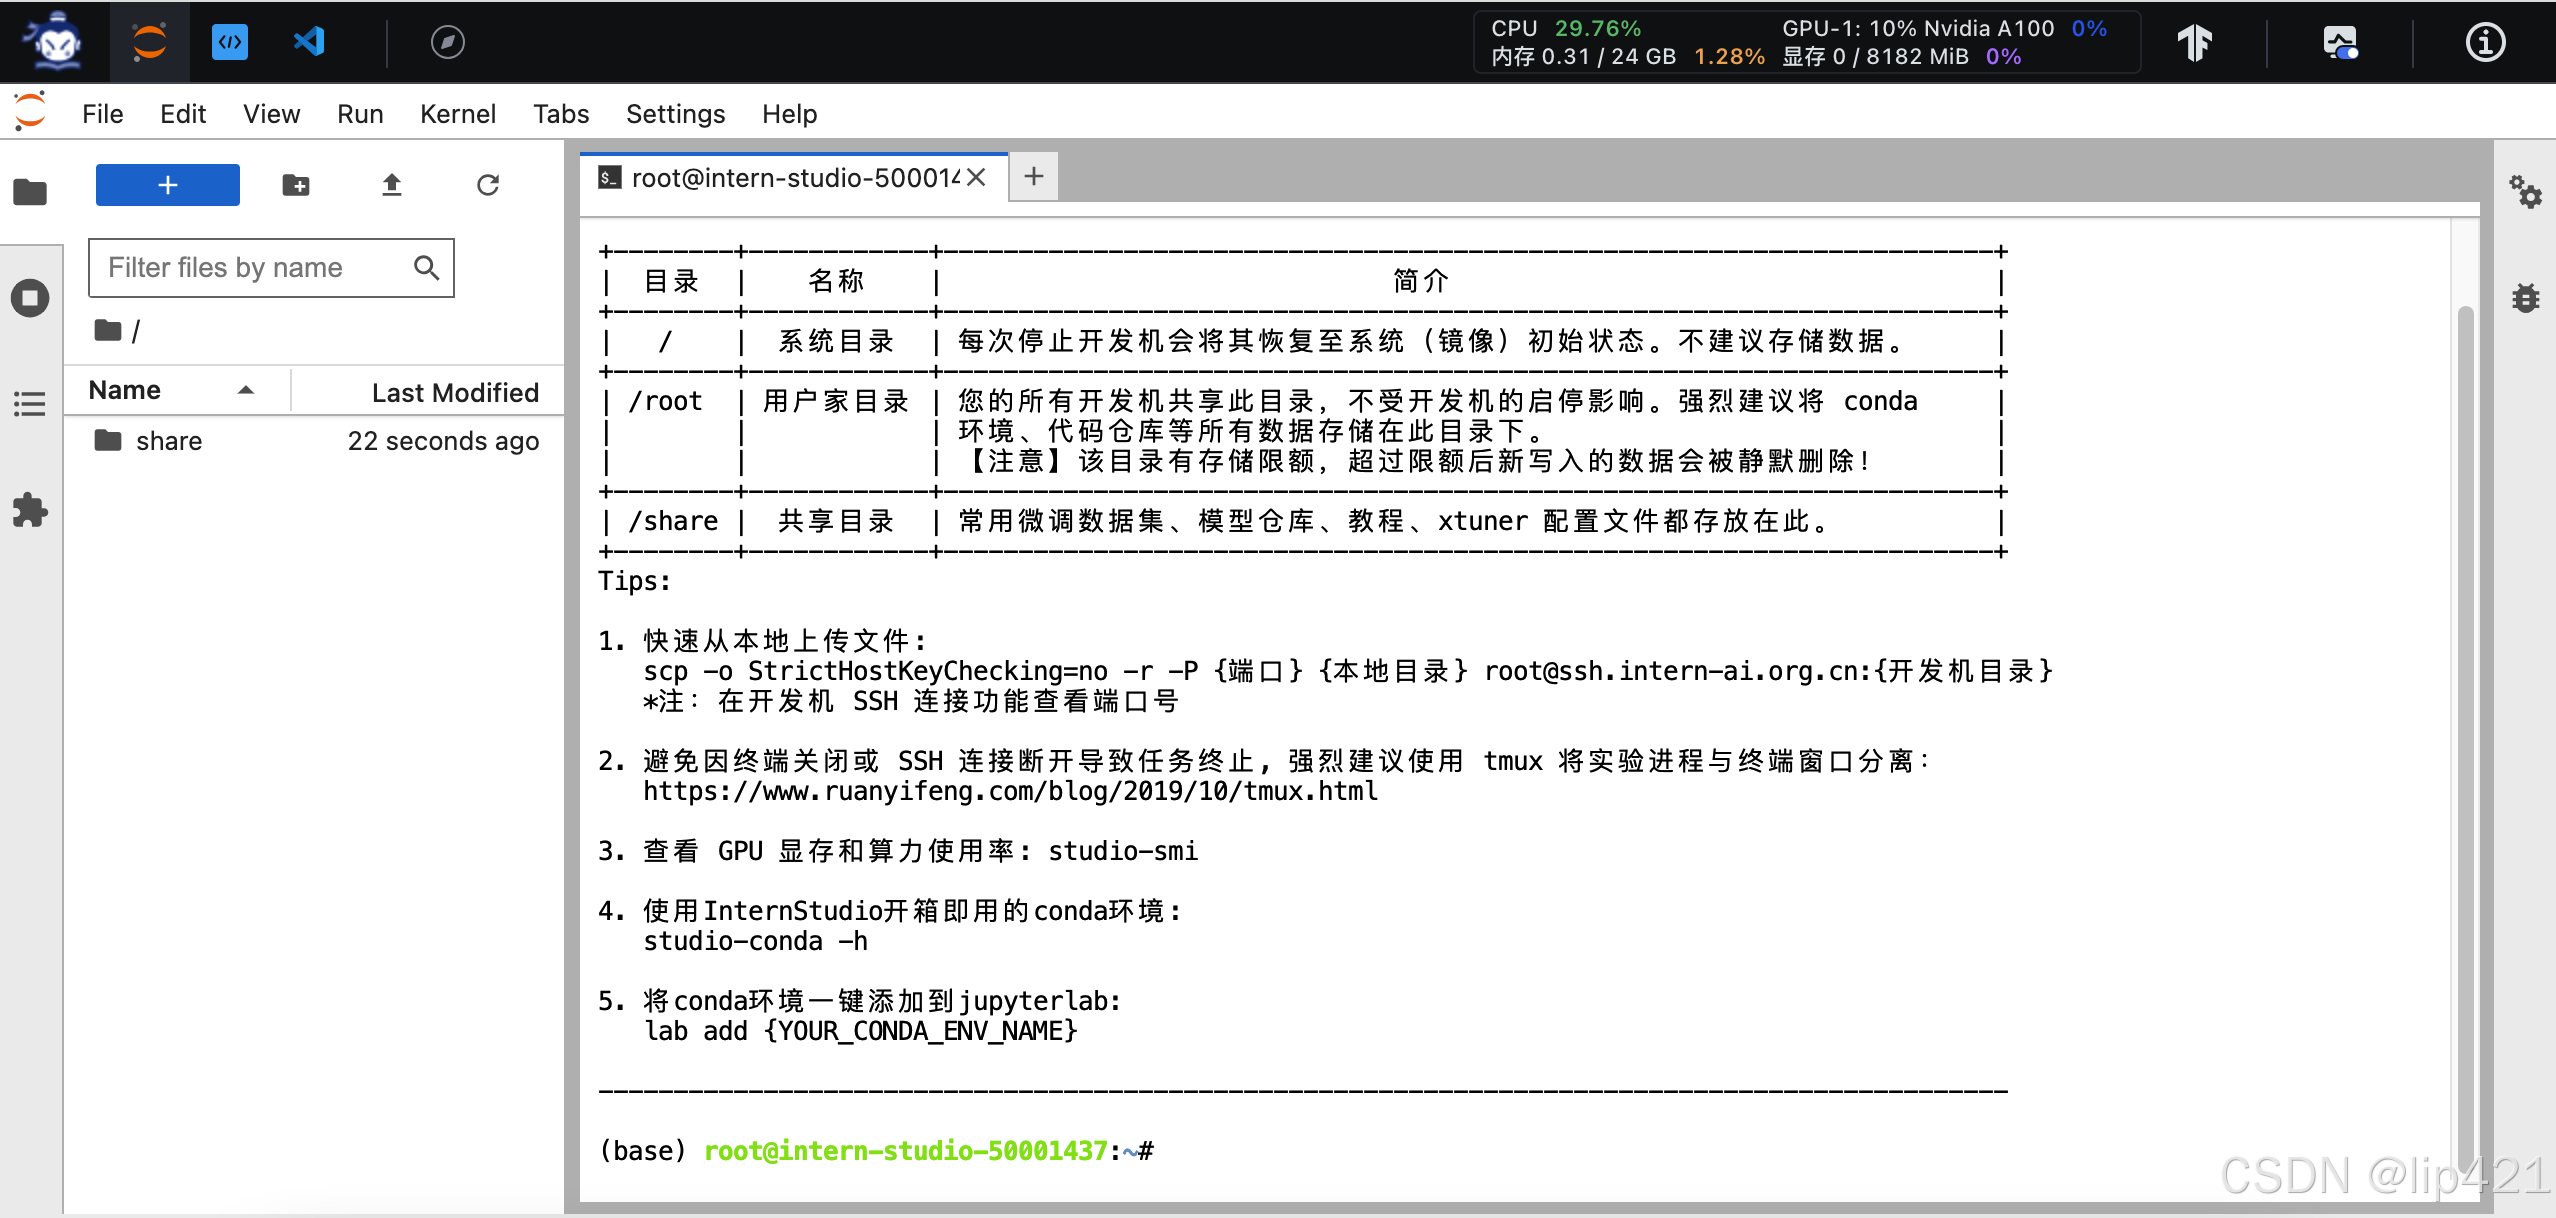2556x1218 pixels.
Task: Show the table of contents sidebar
Action: click(x=30, y=404)
